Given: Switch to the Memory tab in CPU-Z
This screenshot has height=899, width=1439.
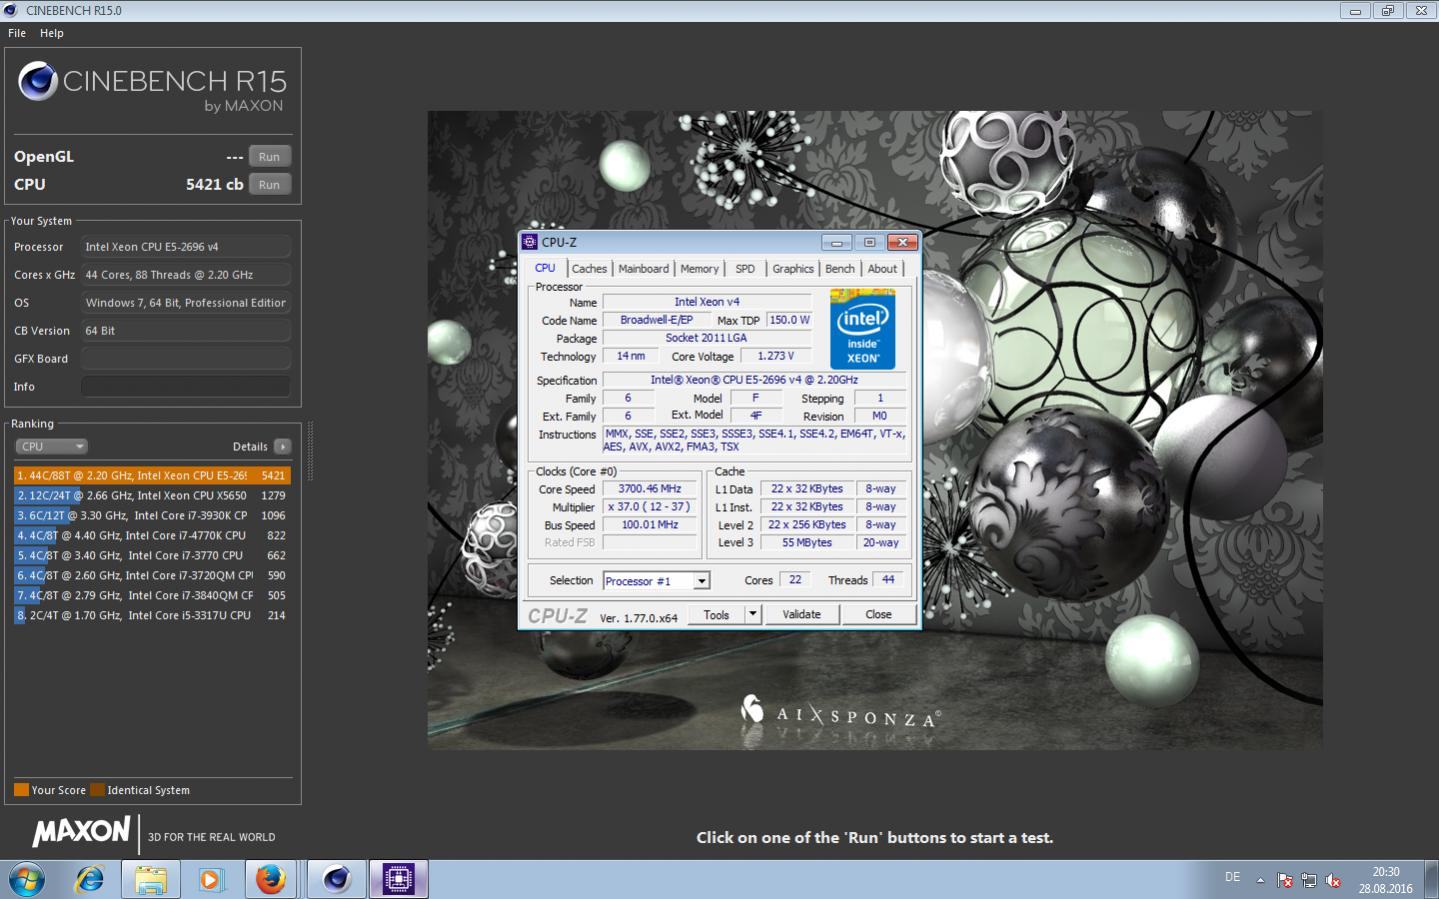Looking at the screenshot, I should [x=699, y=269].
